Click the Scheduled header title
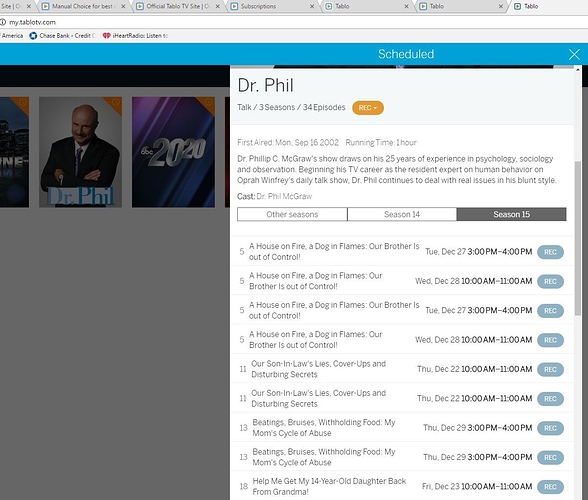588x500 pixels. [x=406, y=54]
